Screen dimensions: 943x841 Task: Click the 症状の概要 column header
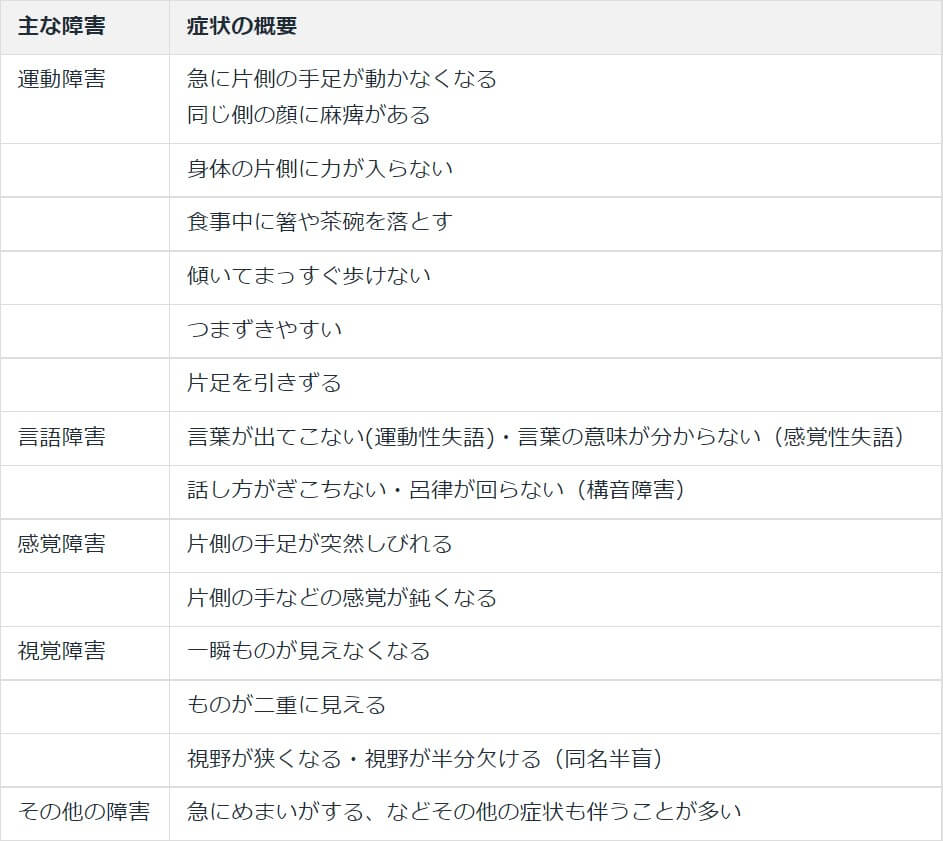point(242,27)
